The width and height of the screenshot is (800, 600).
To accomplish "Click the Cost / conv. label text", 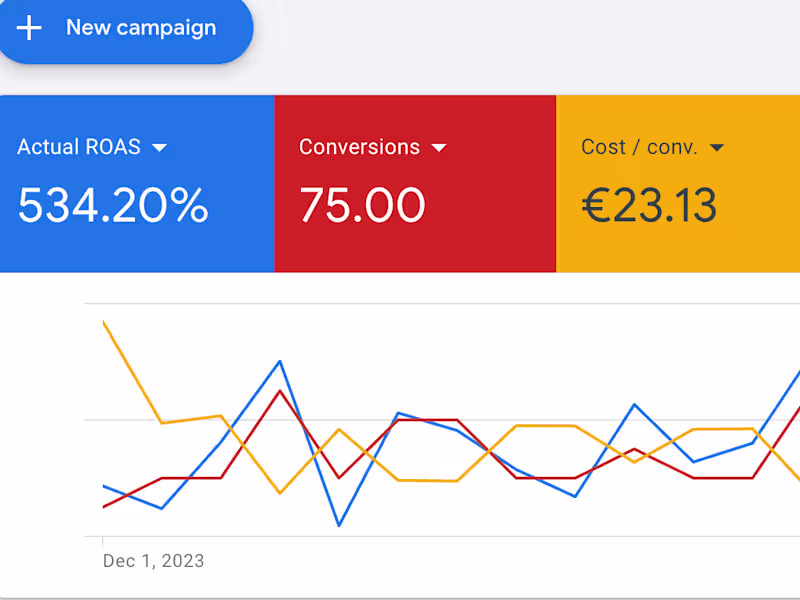I will pyautogui.click(x=639, y=147).
